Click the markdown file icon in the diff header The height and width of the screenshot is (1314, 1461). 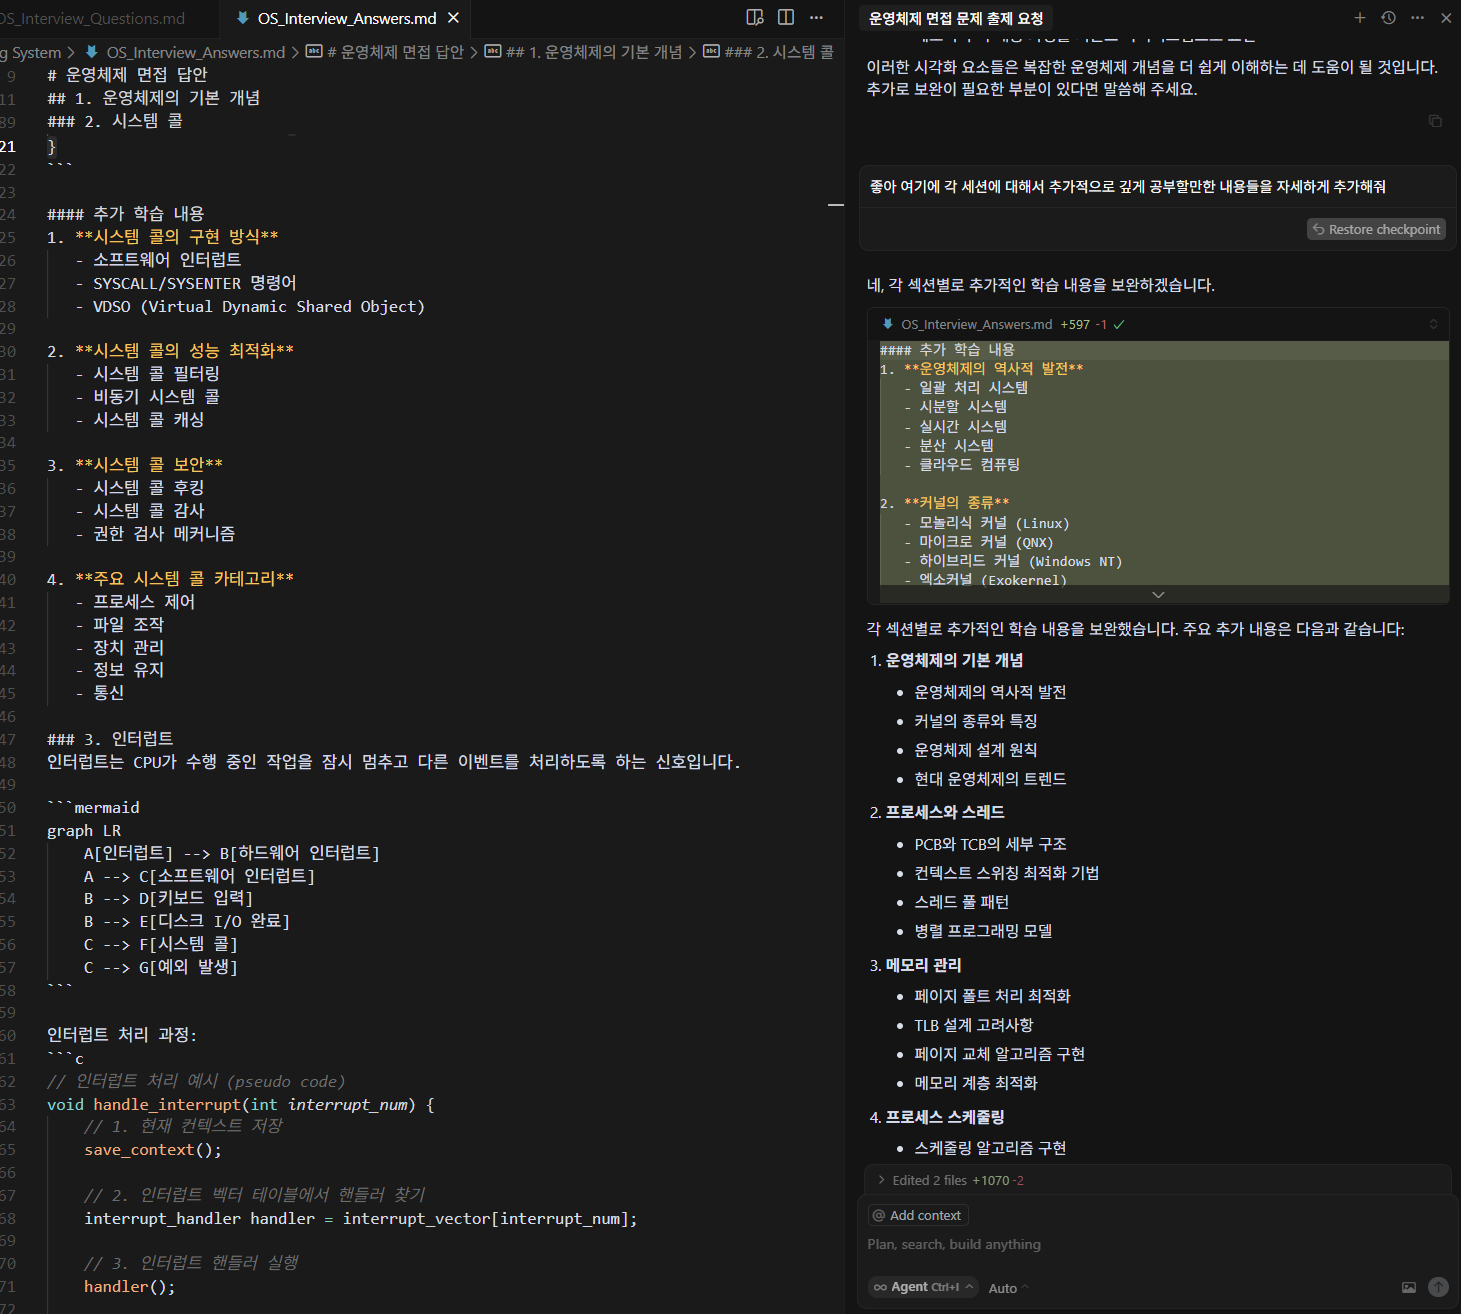(888, 324)
